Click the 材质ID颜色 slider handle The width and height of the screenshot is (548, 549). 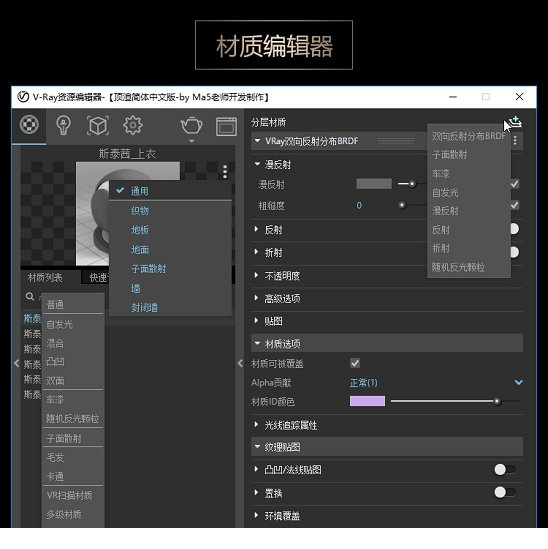497,401
